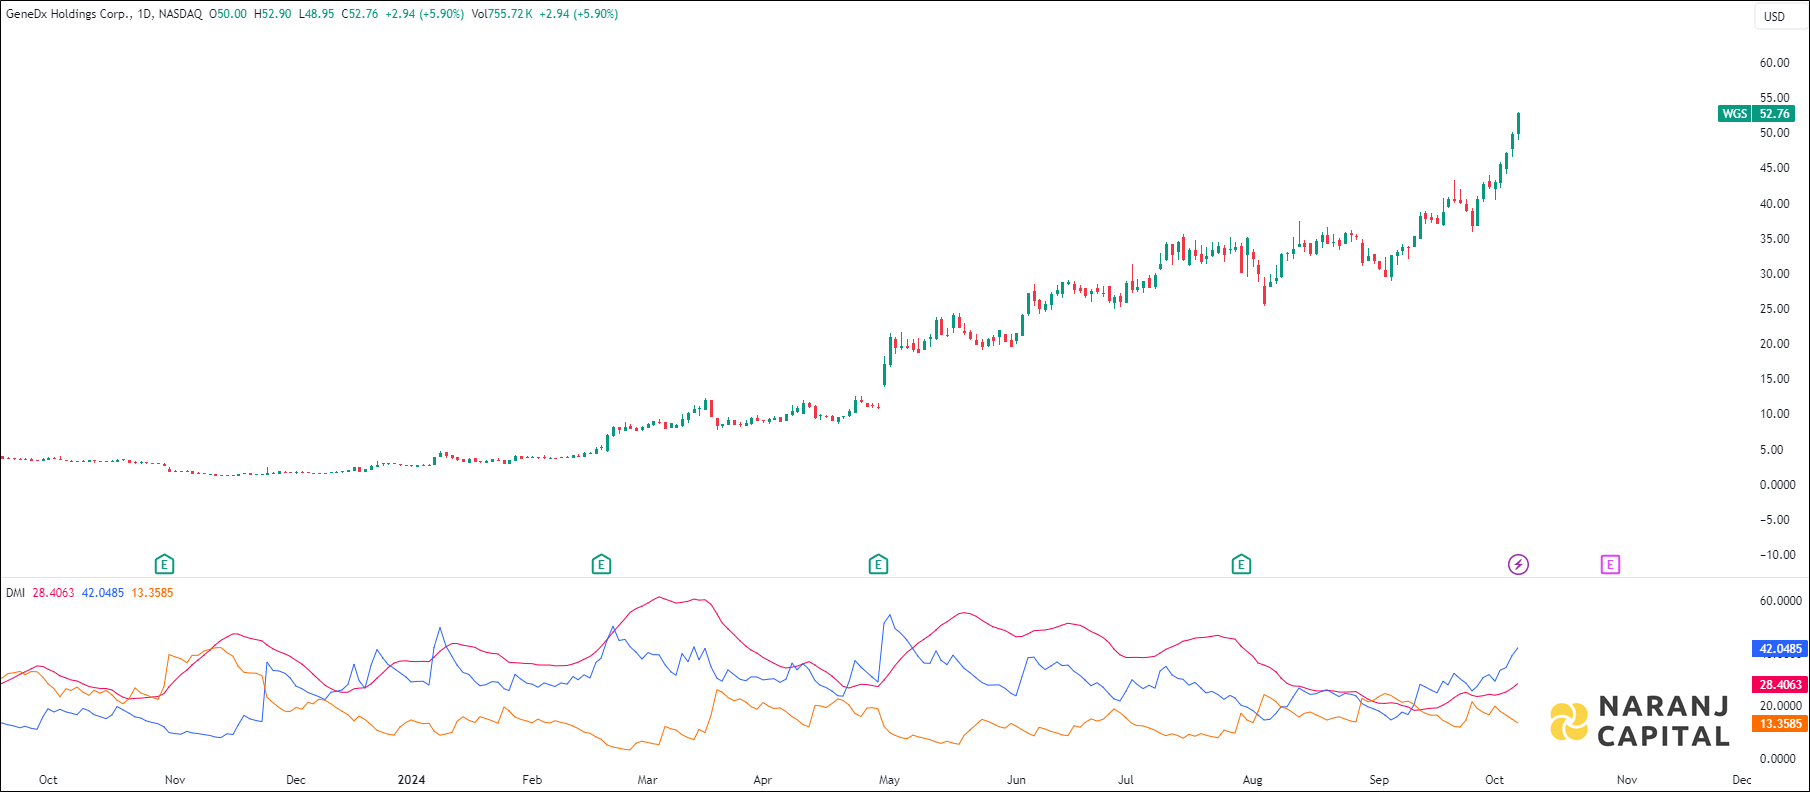This screenshot has height=792, width=1810.
Task: Select the blue 42.0485 axis price tag
Action: (1780, 649)
